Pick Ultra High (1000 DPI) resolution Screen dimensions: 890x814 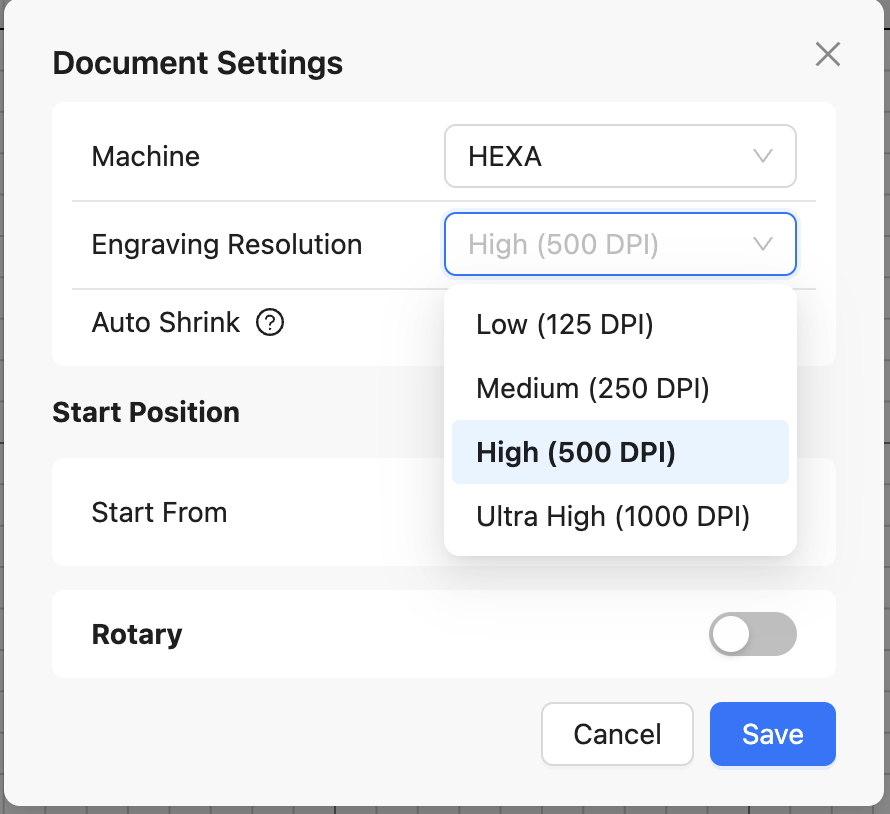coord(620,517)
